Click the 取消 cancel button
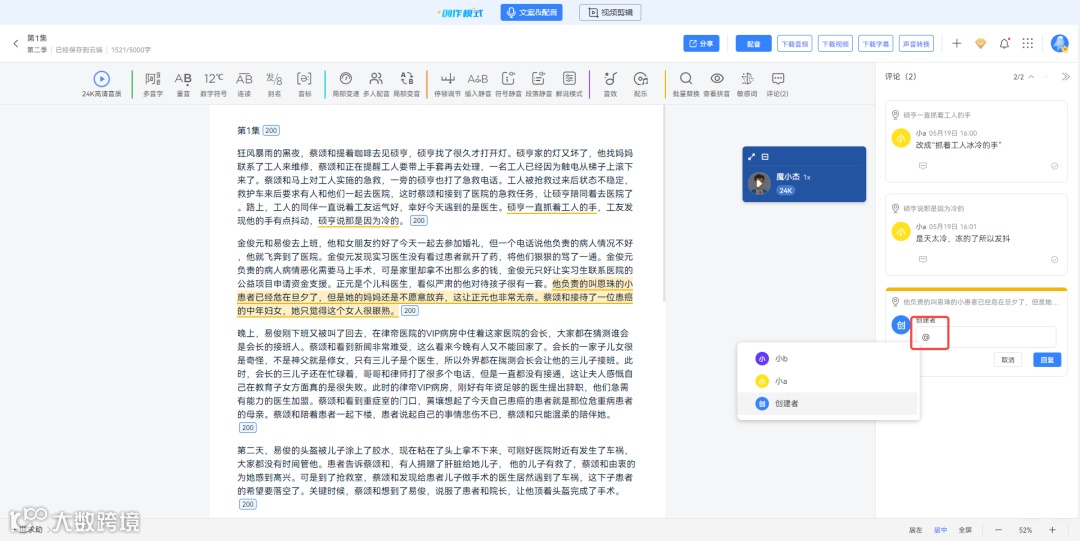The image size is (1080, 541). [x=1008, y=360]
